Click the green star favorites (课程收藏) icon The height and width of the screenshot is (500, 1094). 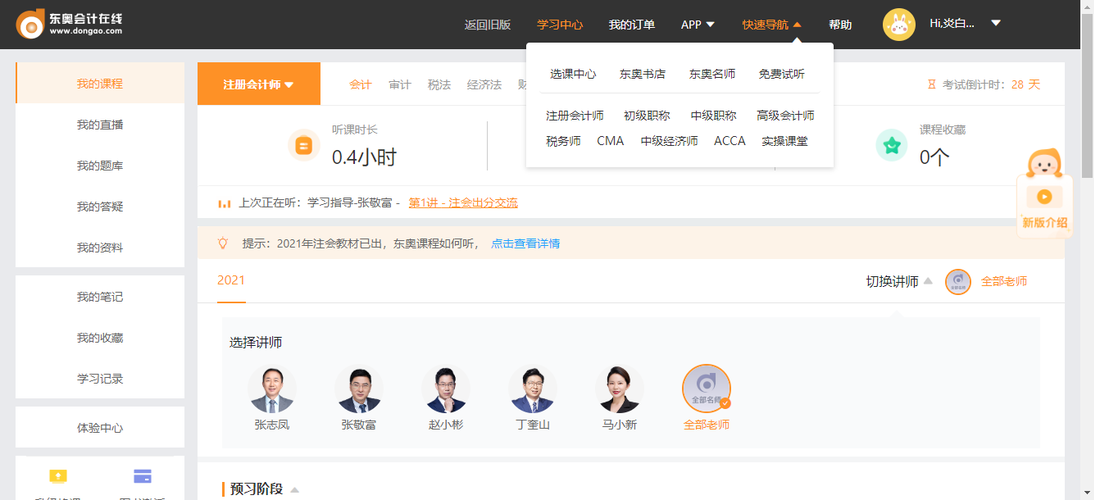pyautogui.click(x=892, y=145)
